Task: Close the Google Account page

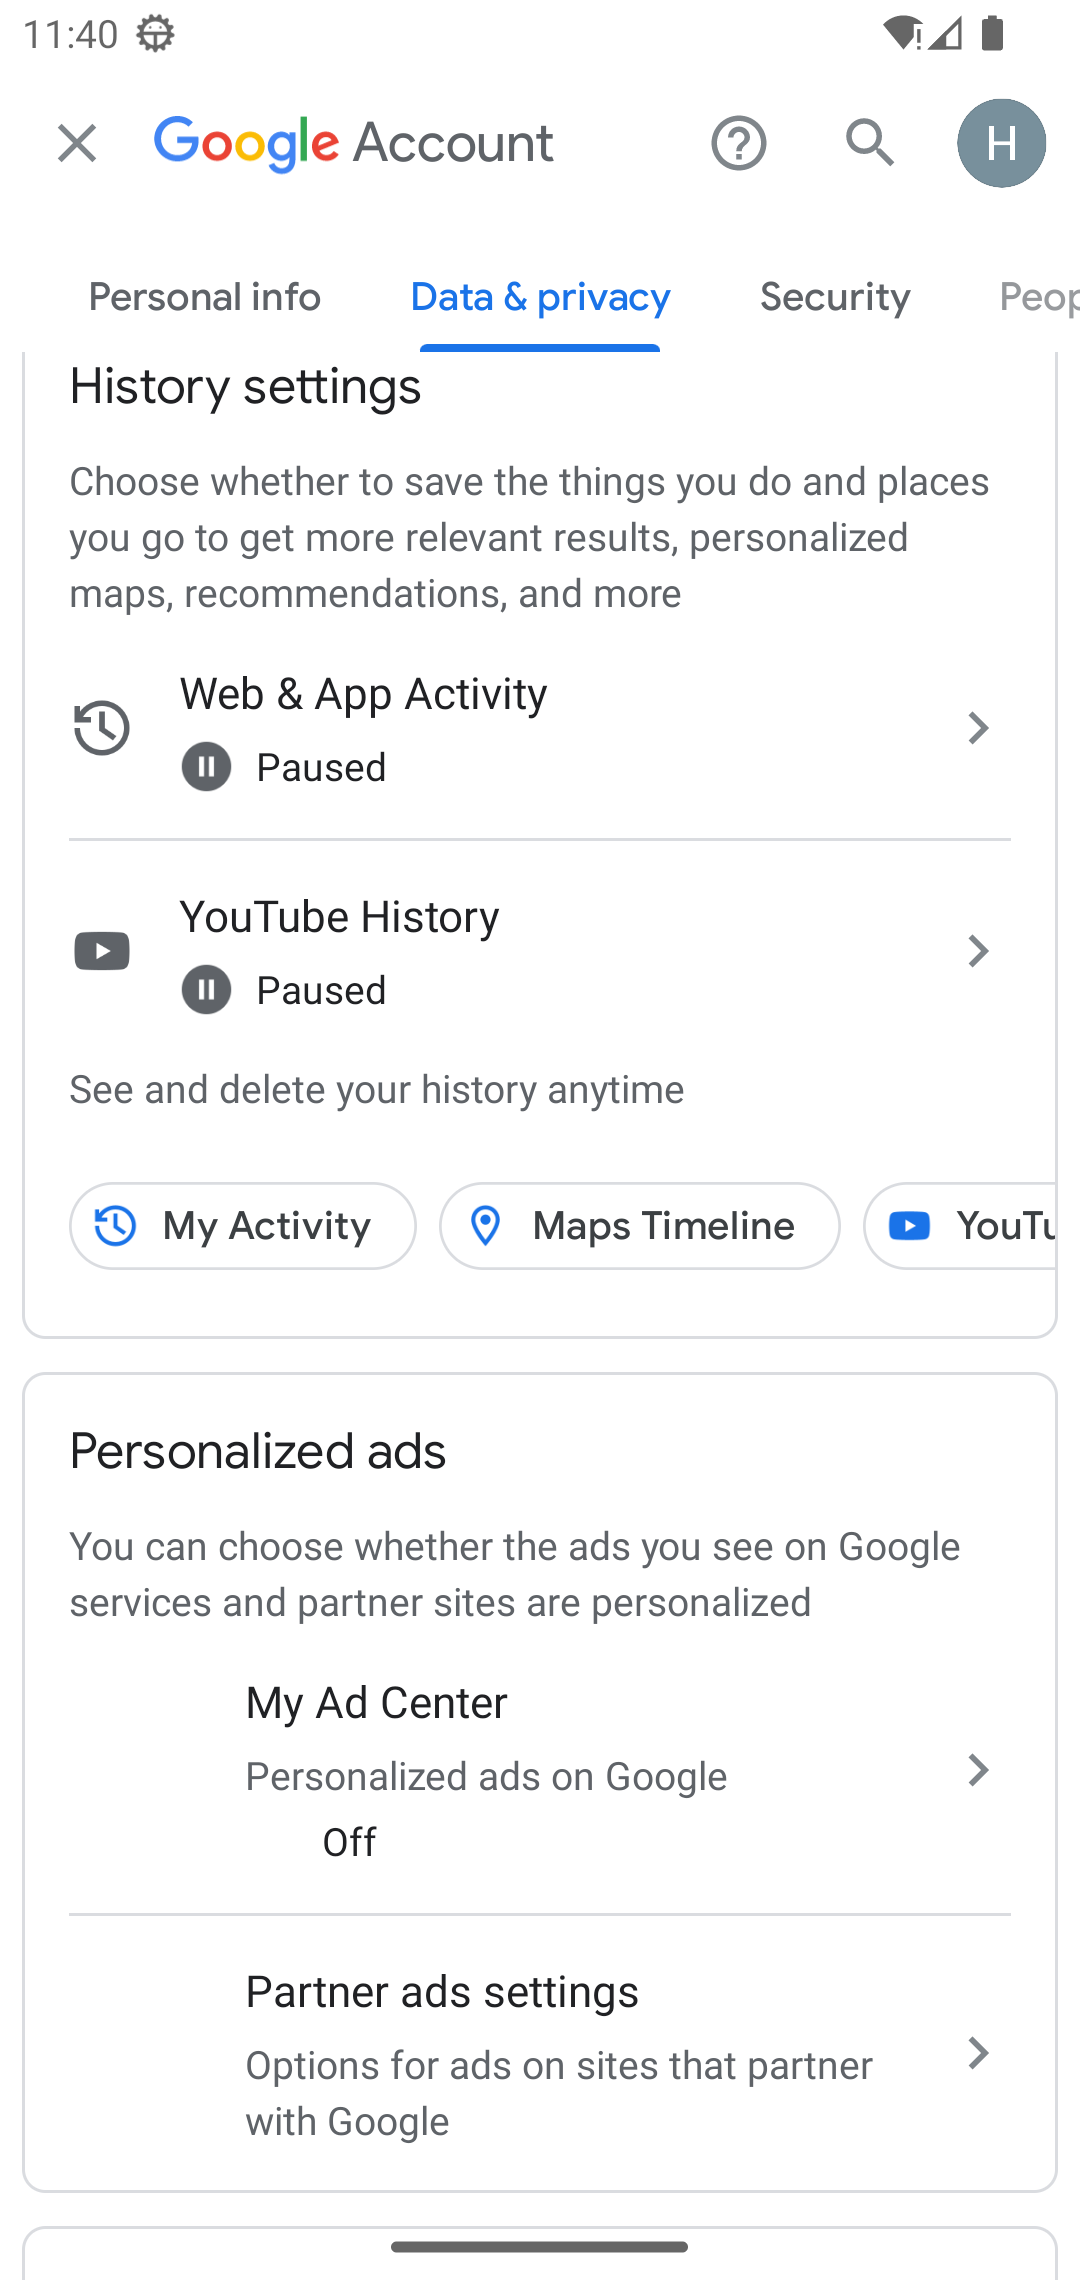Action: tap(77, 143)
